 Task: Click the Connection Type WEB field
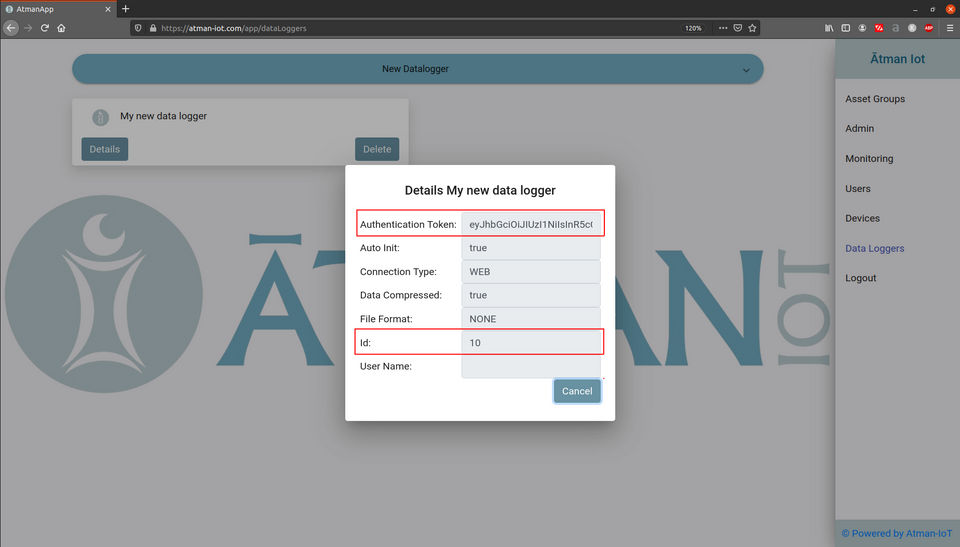(531, 271)
